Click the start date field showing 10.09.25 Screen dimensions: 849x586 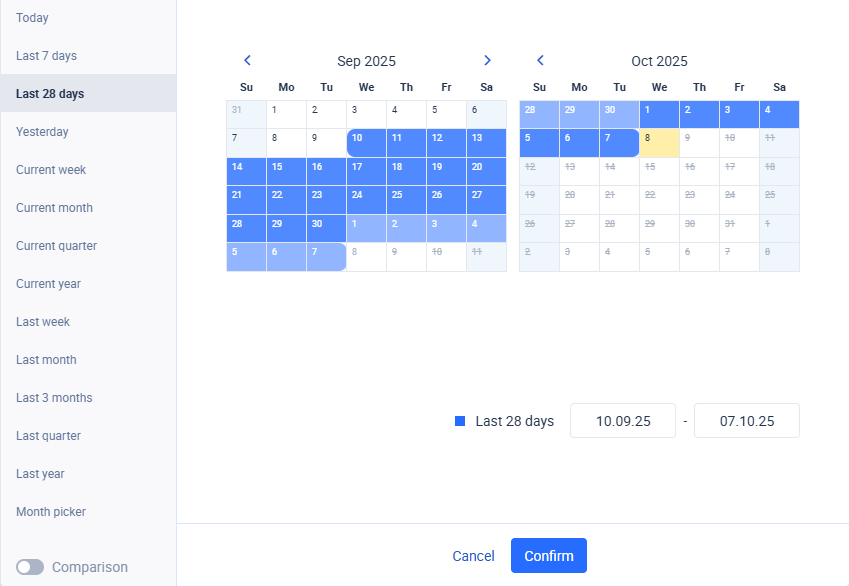click(622, 420)
